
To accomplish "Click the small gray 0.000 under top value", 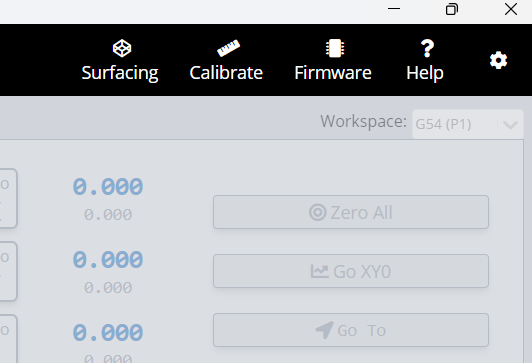I will [108, 215].
